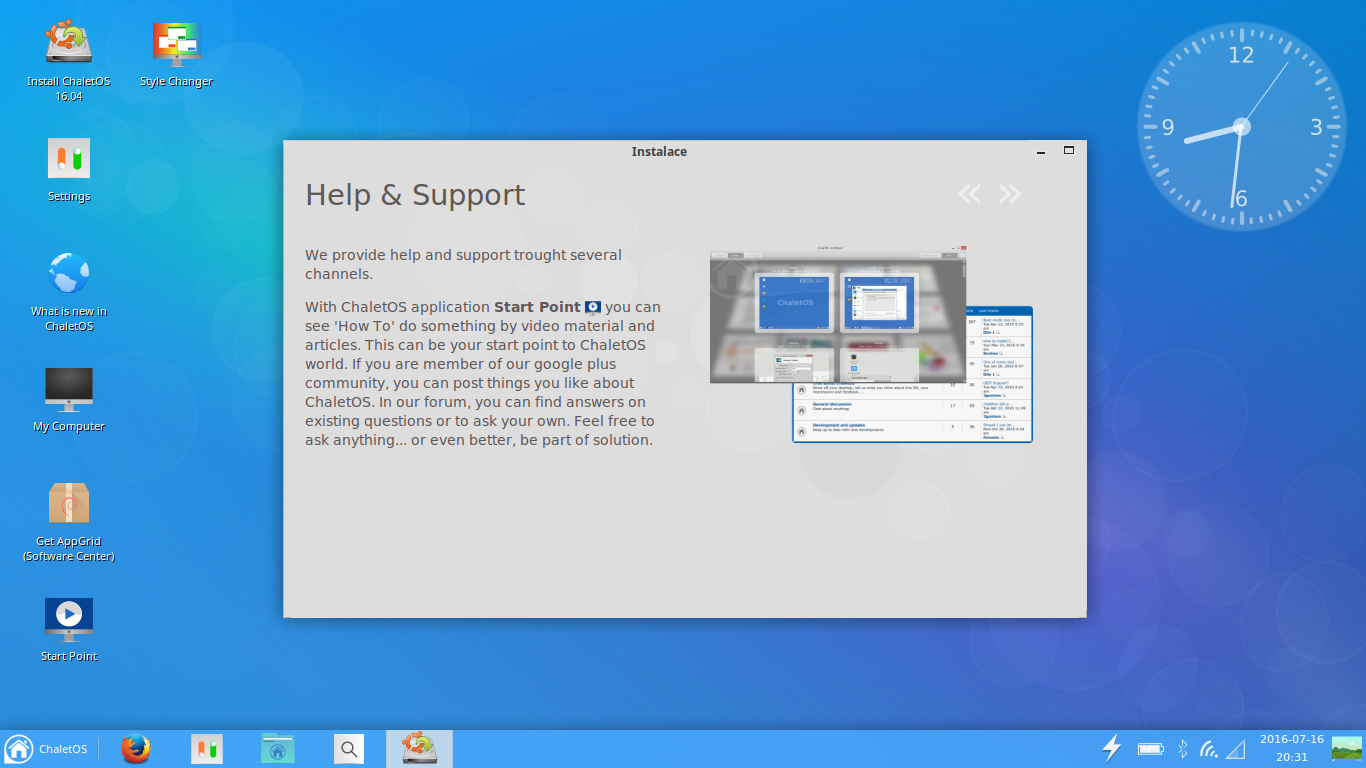Check the battery status tray icon

coord(1151,748)
